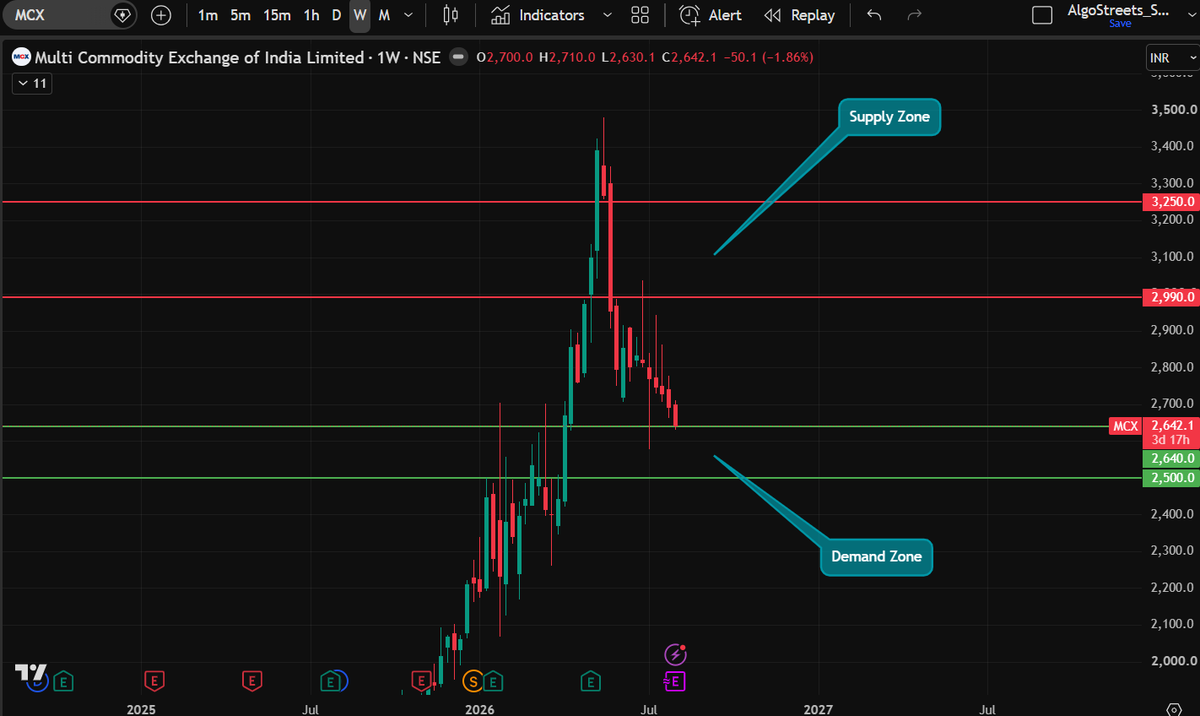
Task: Click the MCX last price tag
Action: (1126, 426)
